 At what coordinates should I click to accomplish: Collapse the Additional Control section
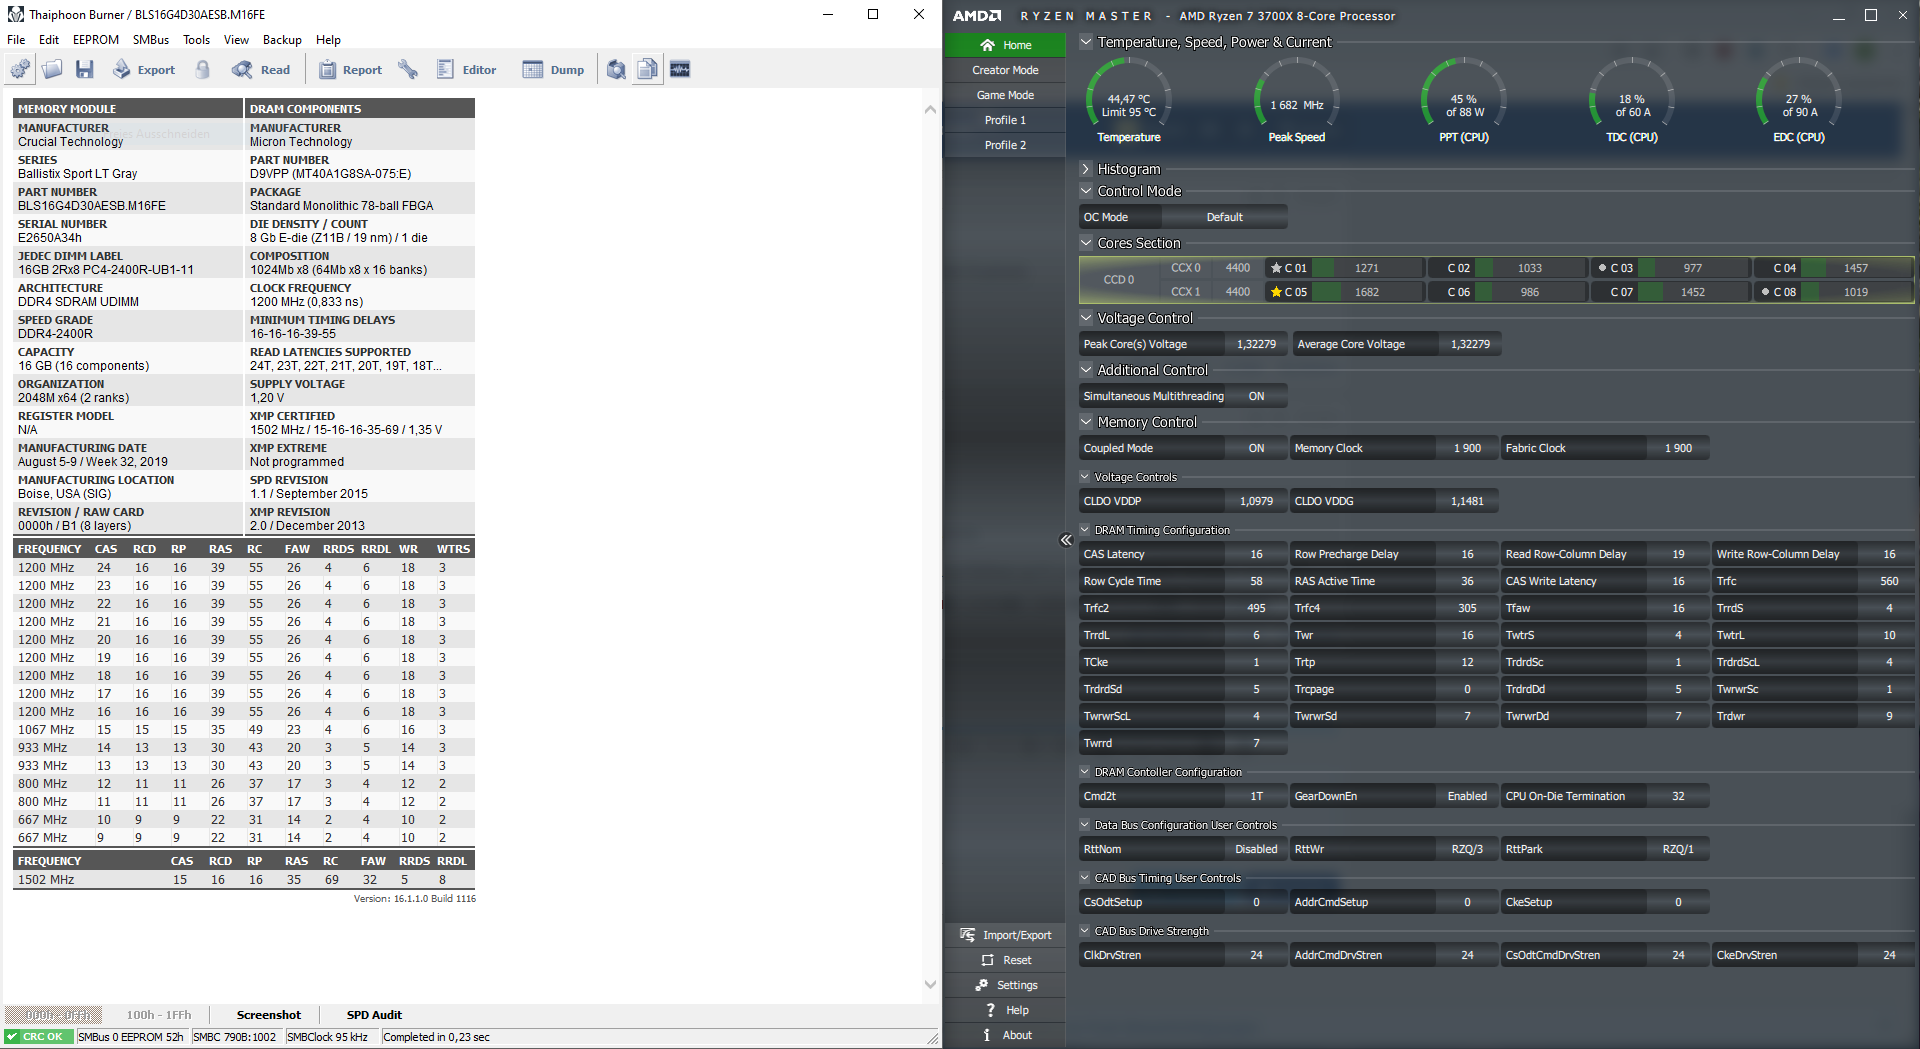[1086, 370]
